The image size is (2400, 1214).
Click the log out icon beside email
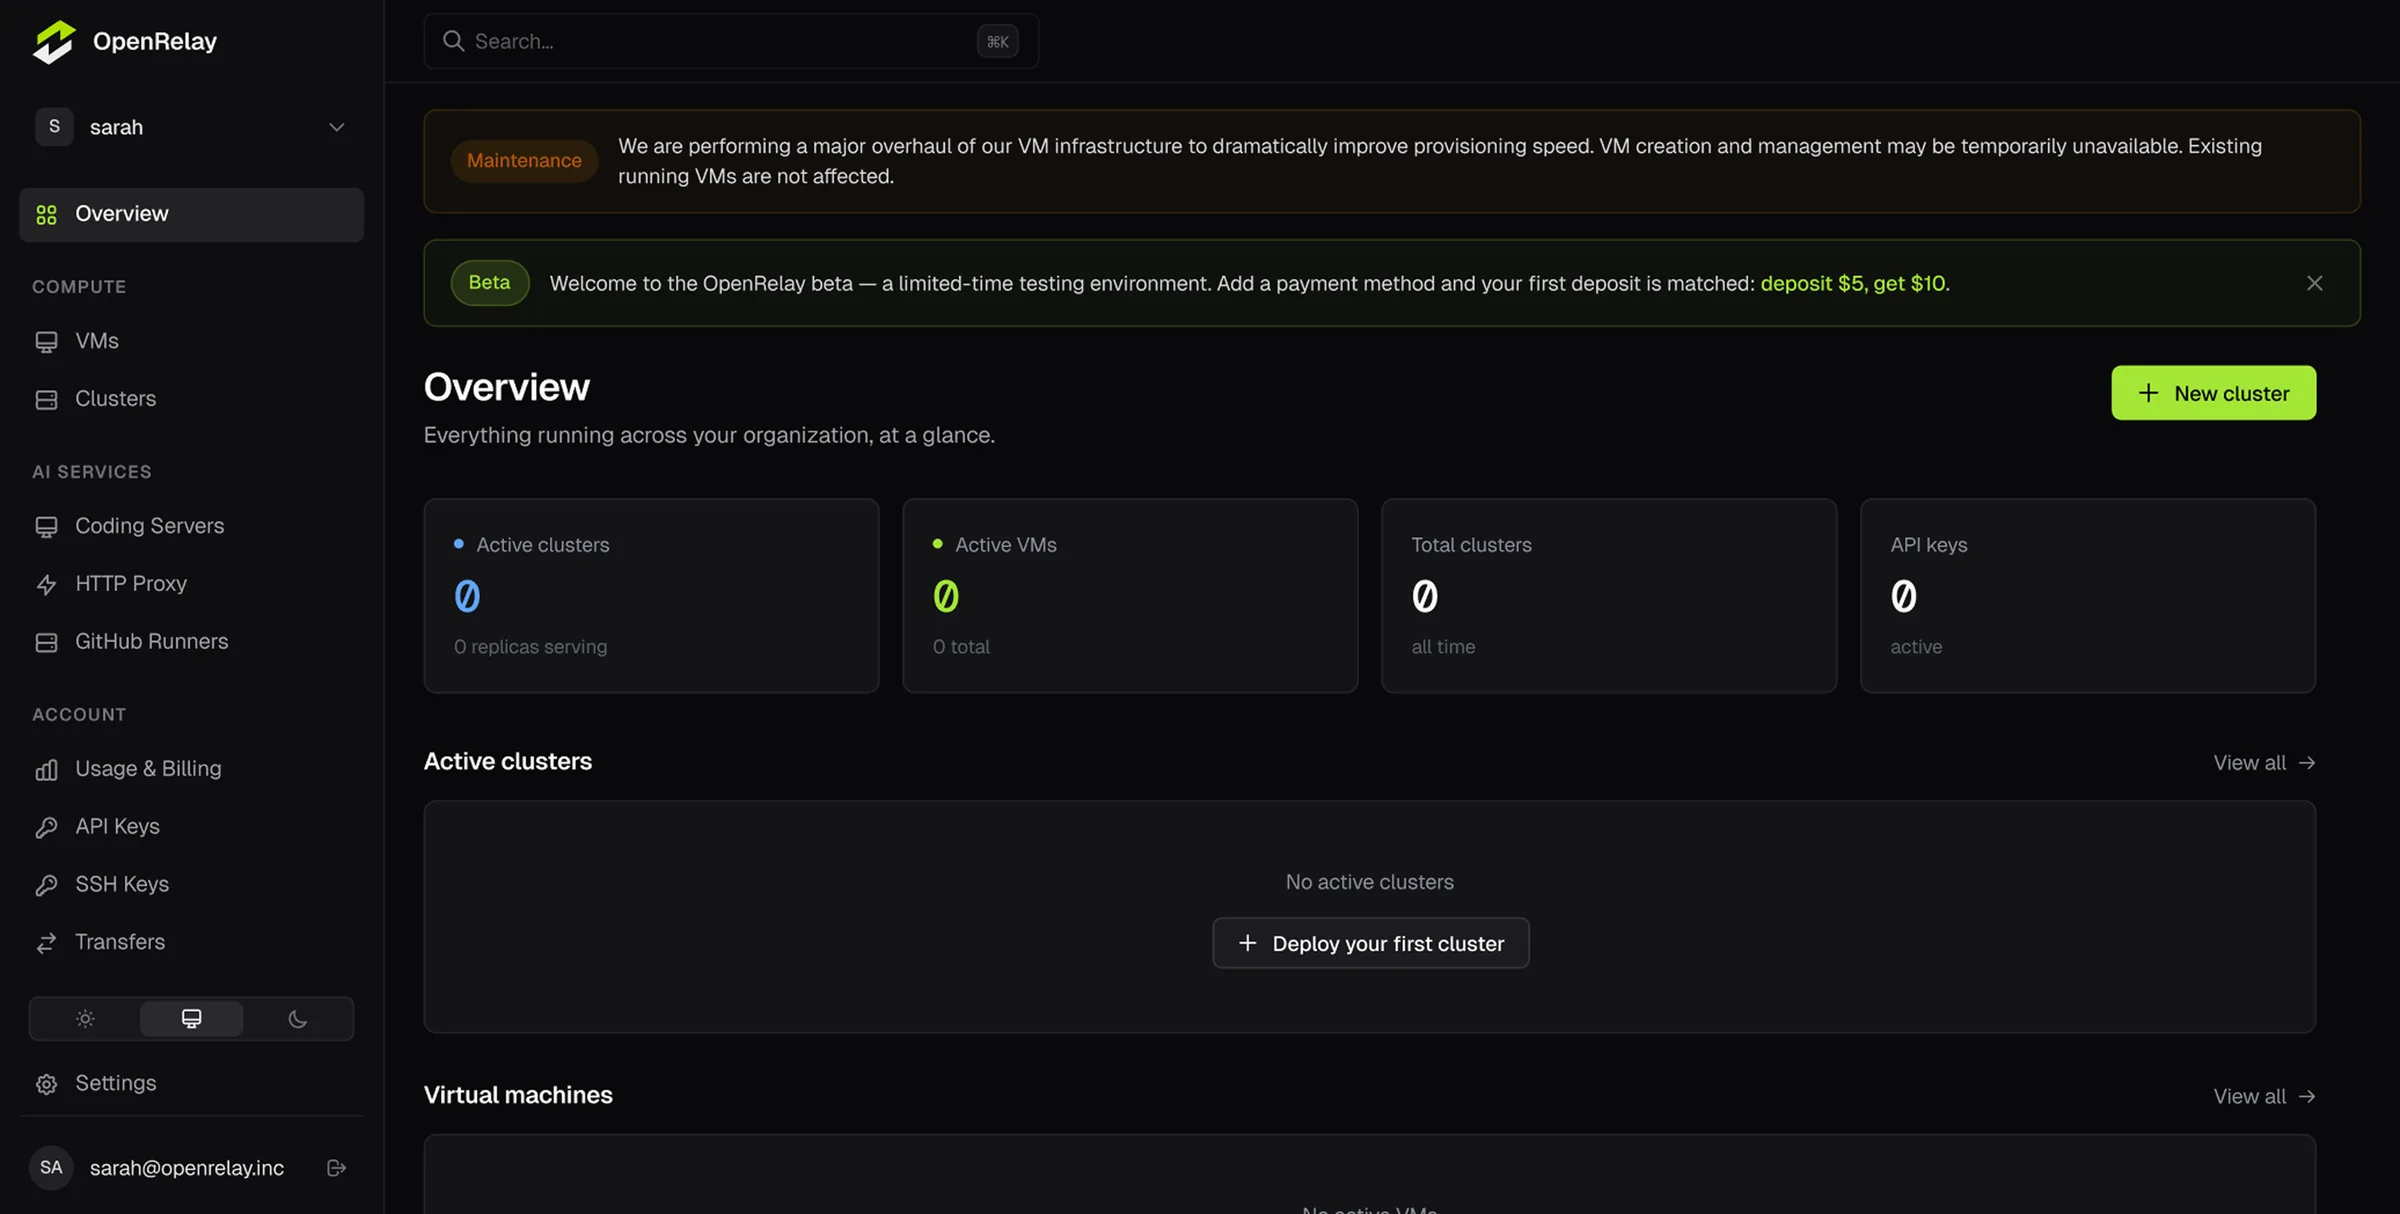[x=336, y=1168]
